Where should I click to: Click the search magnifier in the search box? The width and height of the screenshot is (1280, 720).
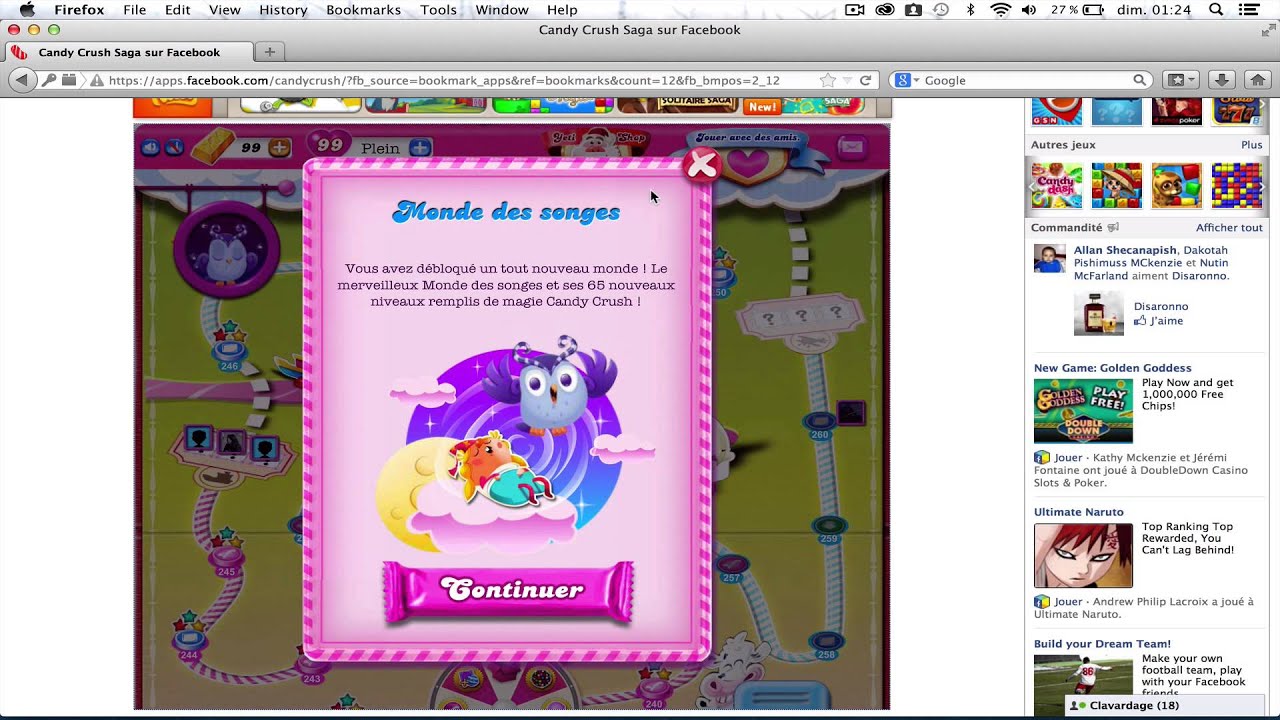pos(1139,80)
